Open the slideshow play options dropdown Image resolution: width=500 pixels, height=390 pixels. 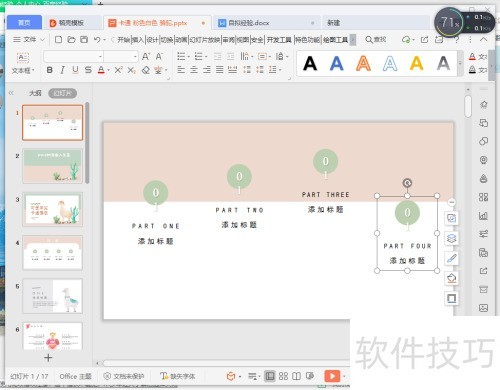pos(344,376)
